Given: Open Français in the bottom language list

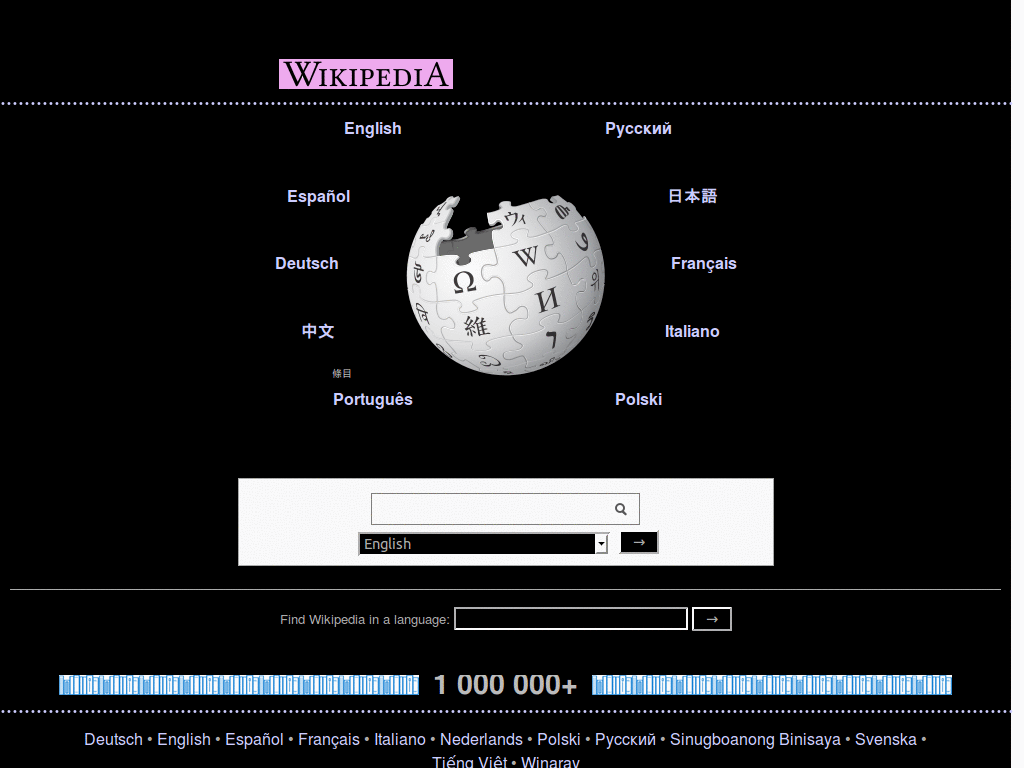Looking at the screenshot, I should (x=329, y=739).
